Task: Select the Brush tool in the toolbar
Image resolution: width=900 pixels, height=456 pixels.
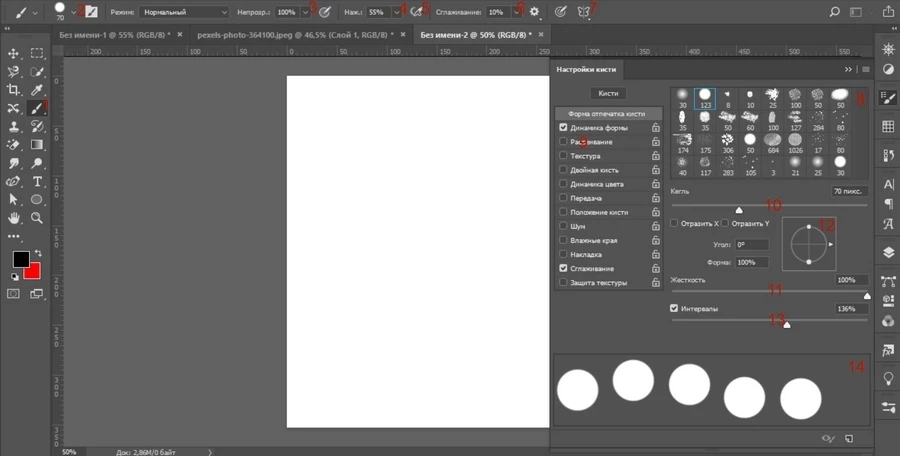Action: [36, 108]
